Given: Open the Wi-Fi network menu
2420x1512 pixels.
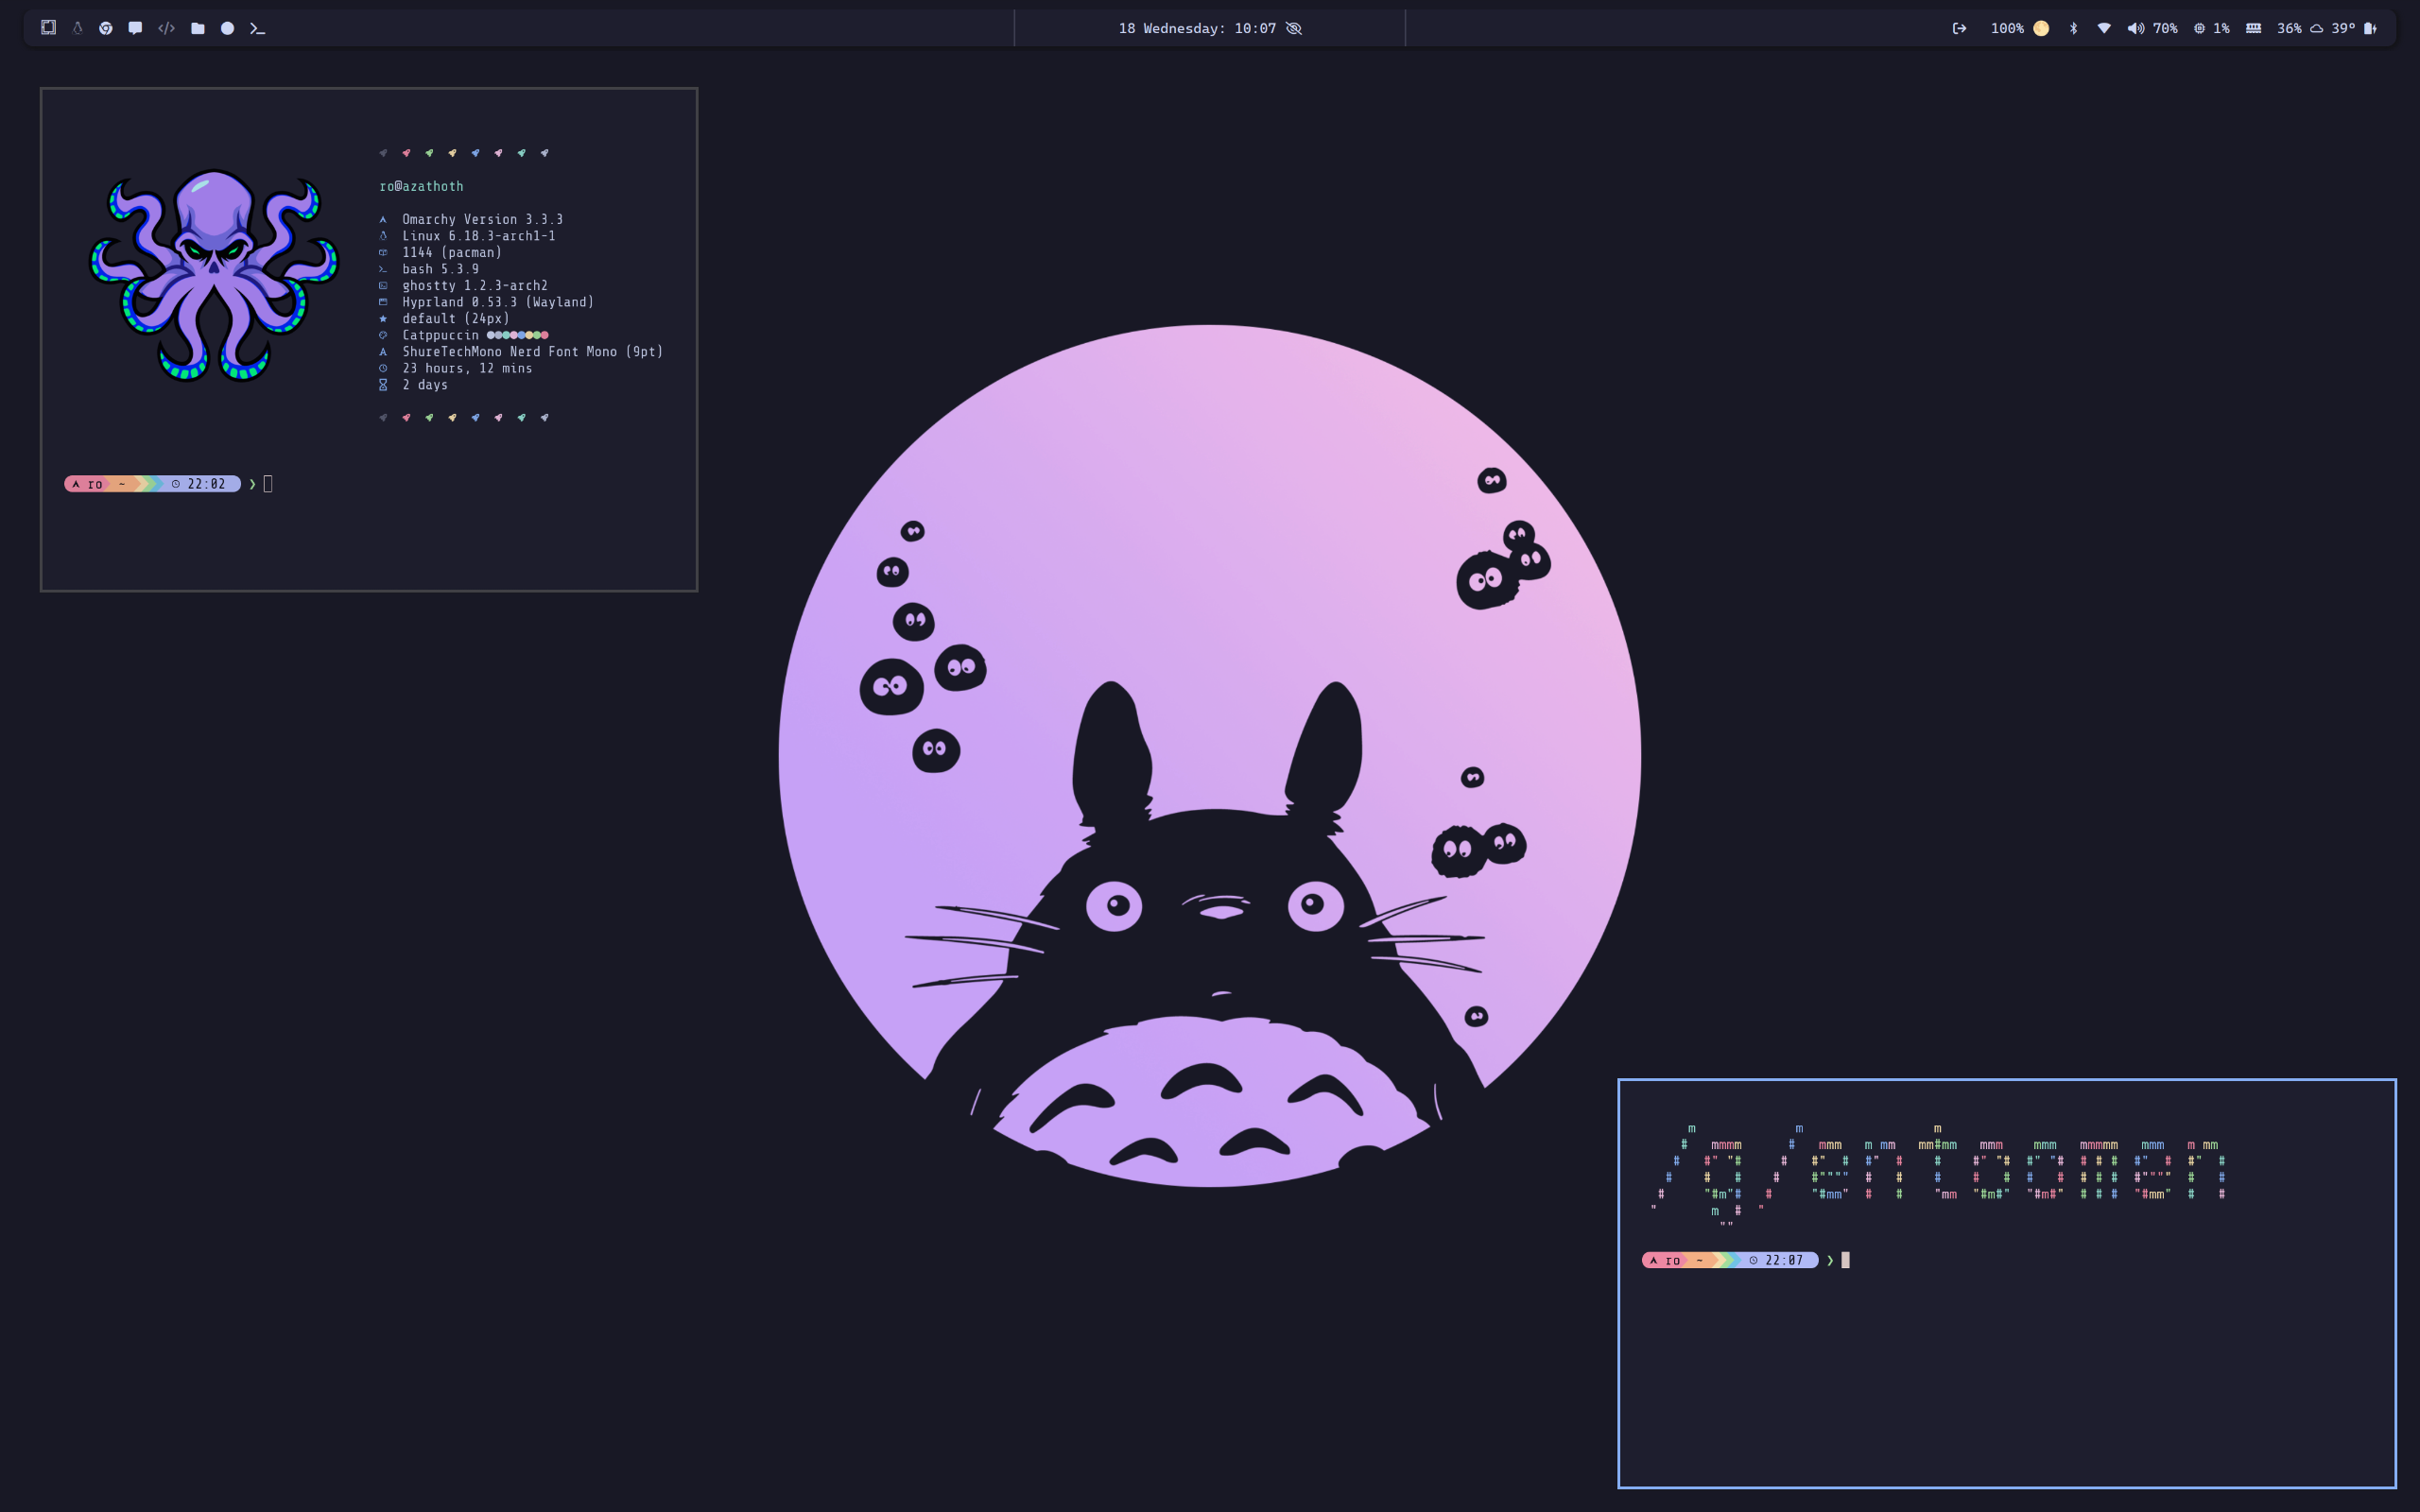Looking at the screenshot, I should click(x=2104, y=28).
